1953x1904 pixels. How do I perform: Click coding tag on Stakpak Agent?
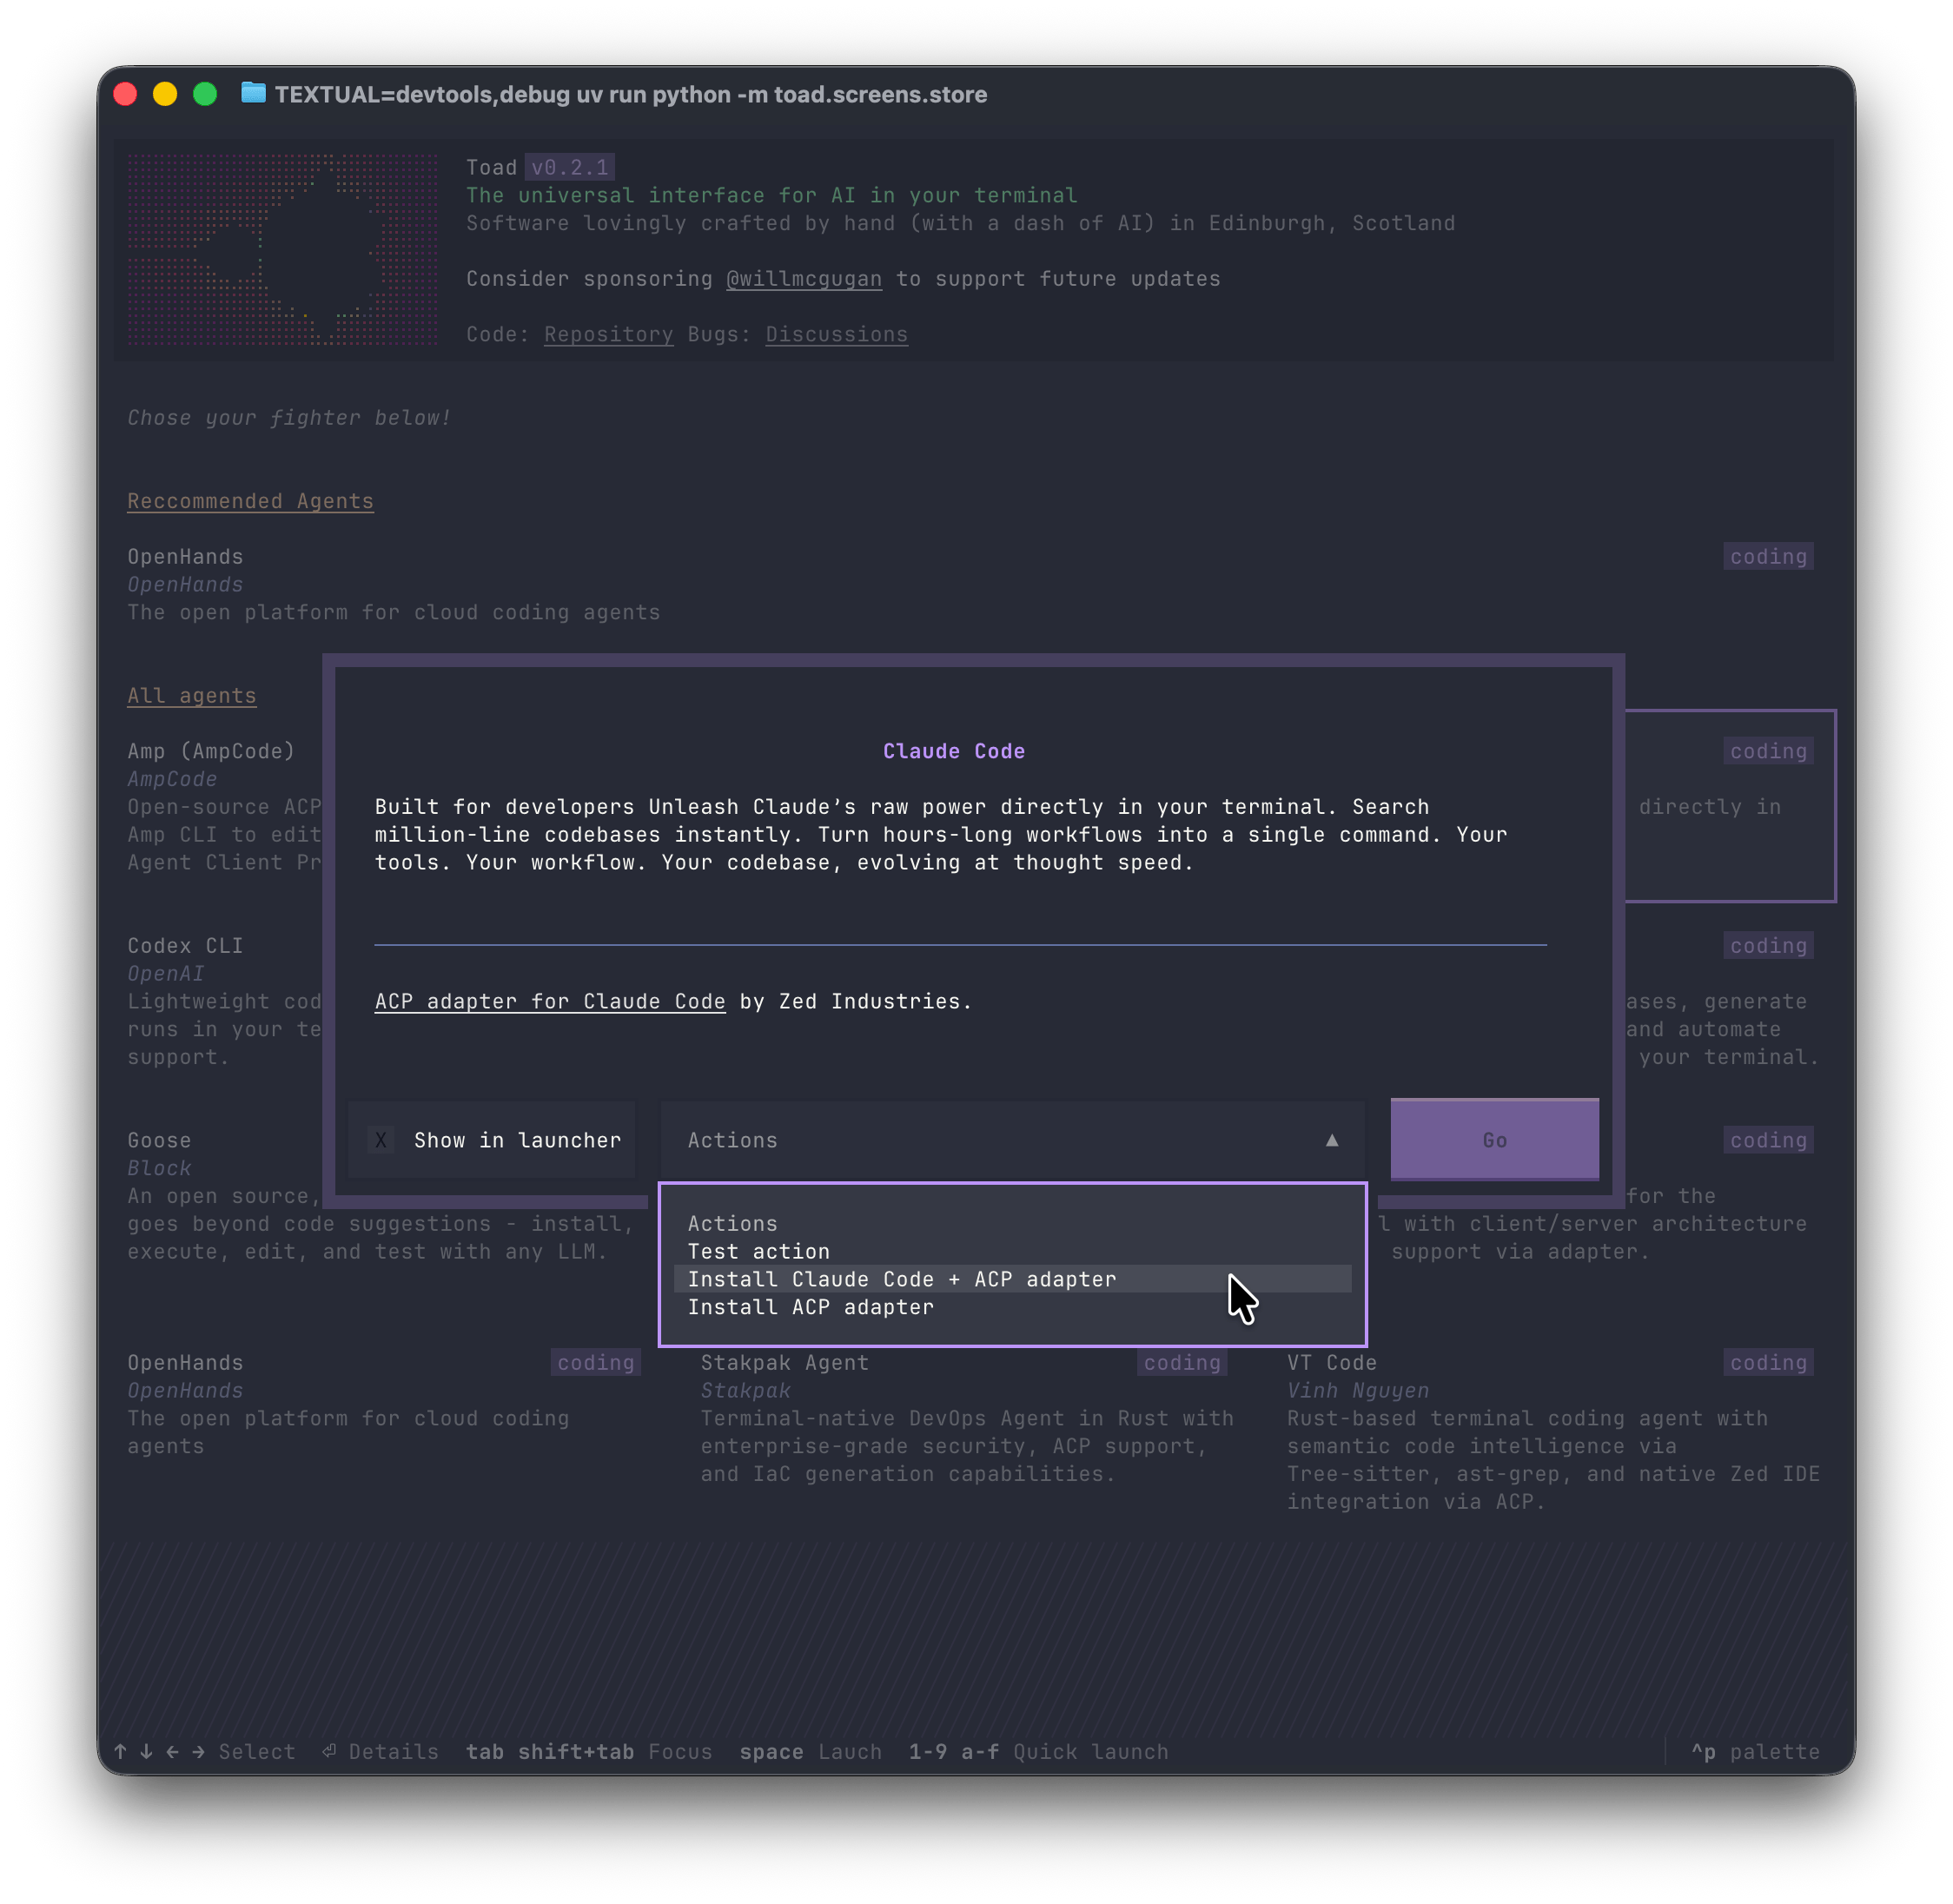point(1181,1362)
